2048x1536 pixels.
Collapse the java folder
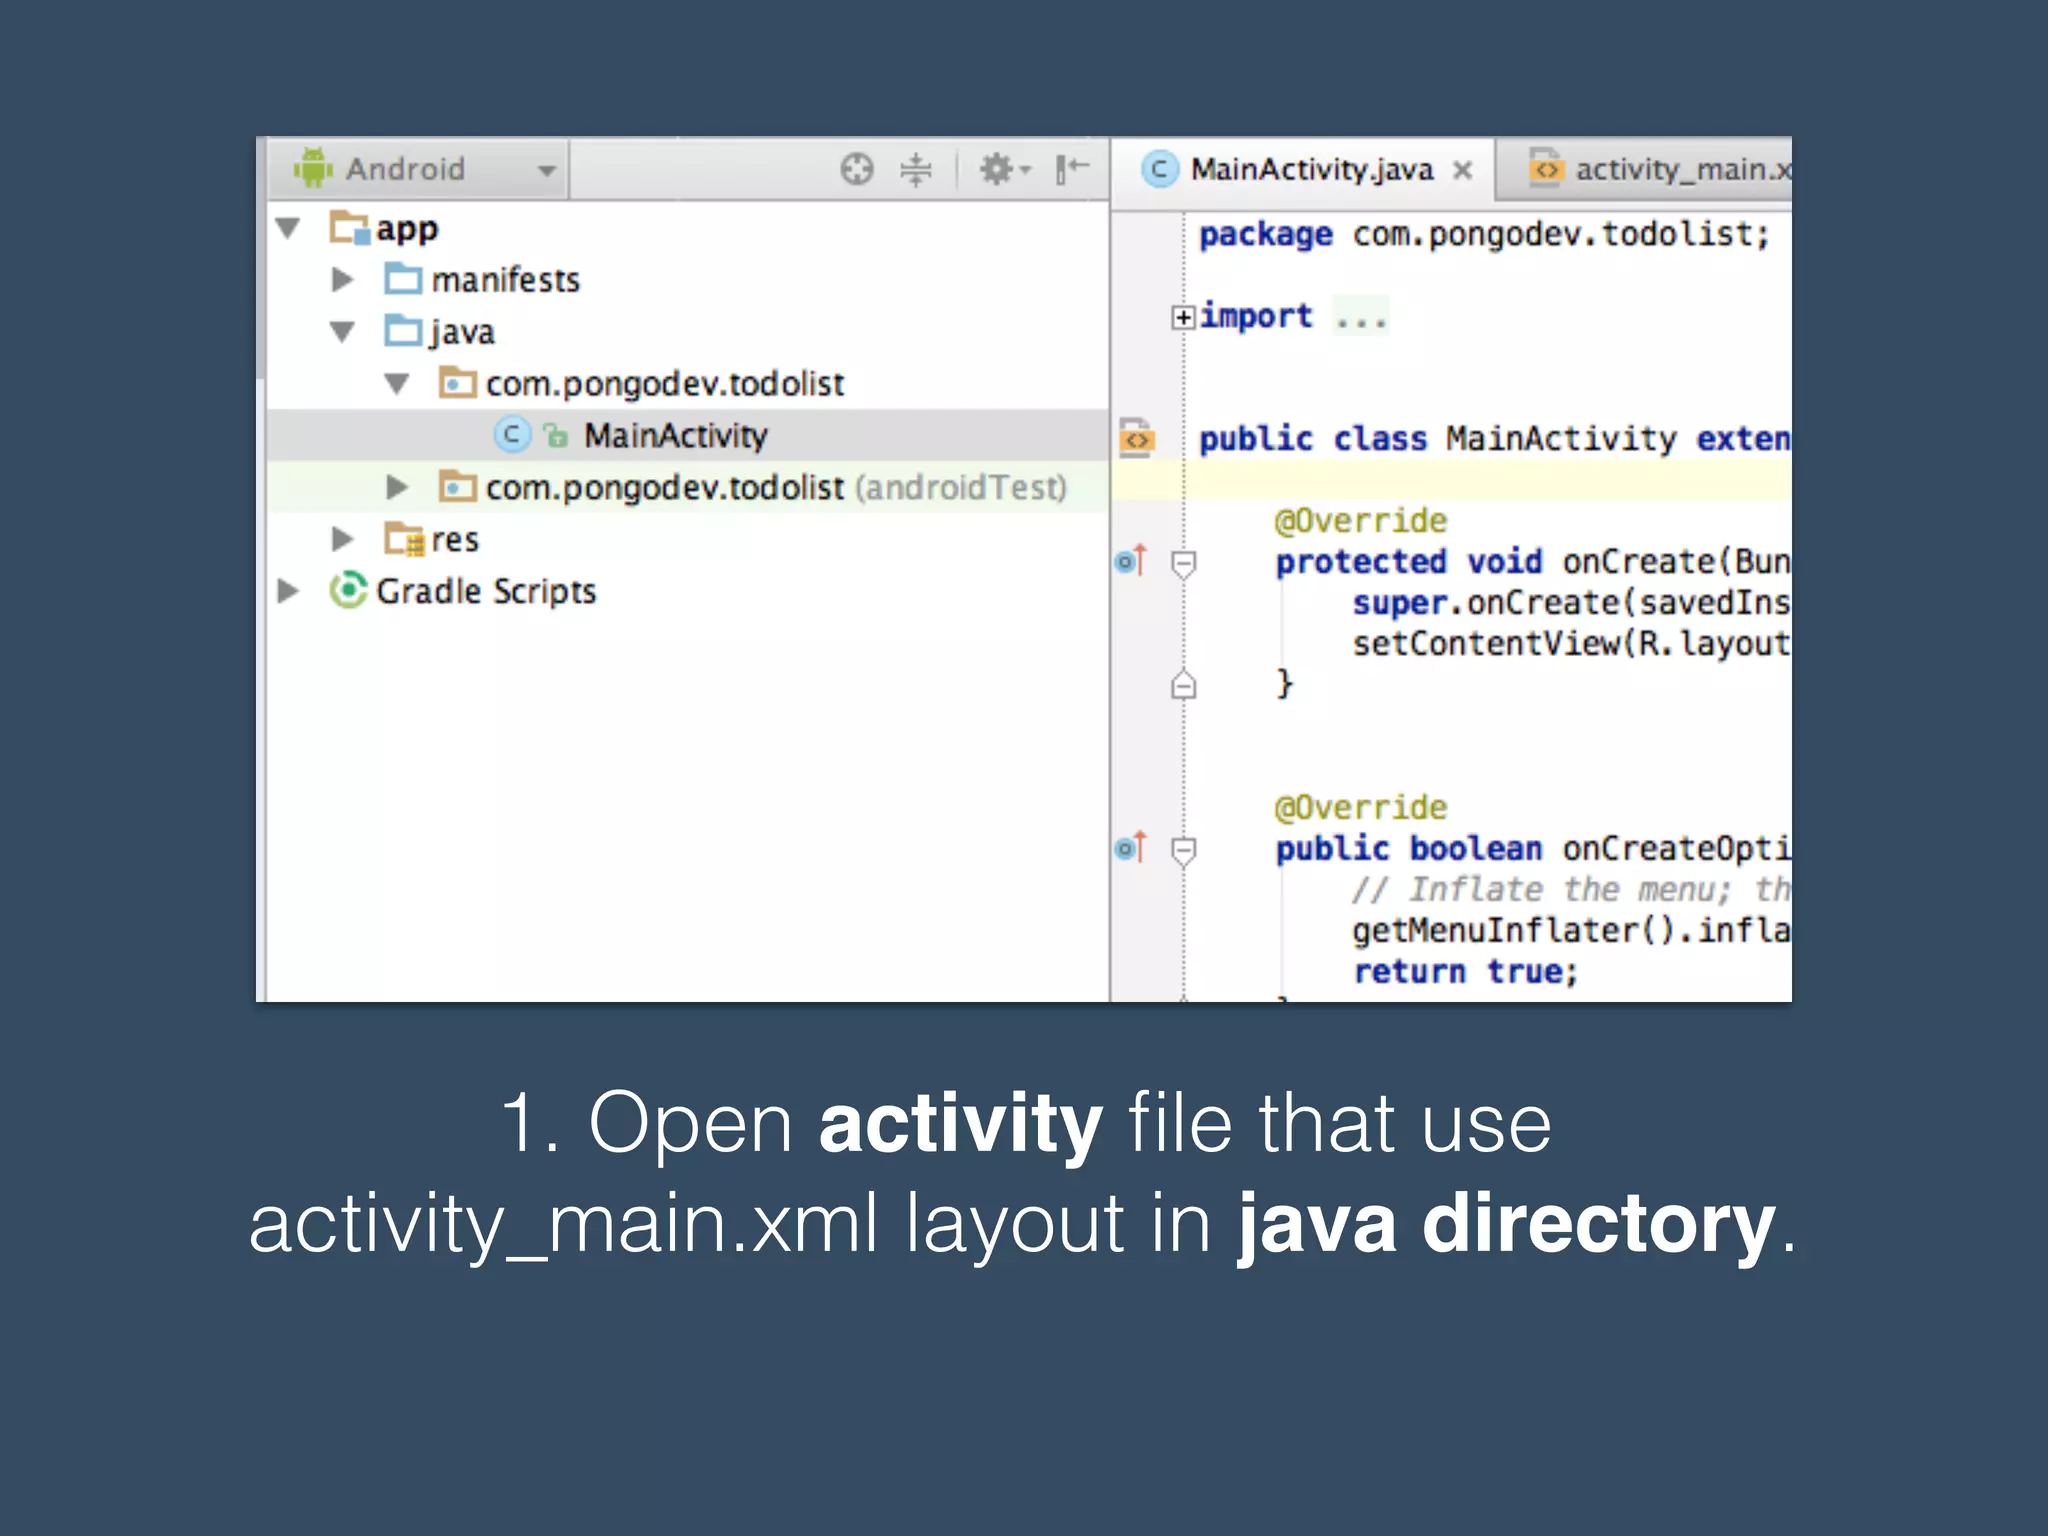pos(343,332)
